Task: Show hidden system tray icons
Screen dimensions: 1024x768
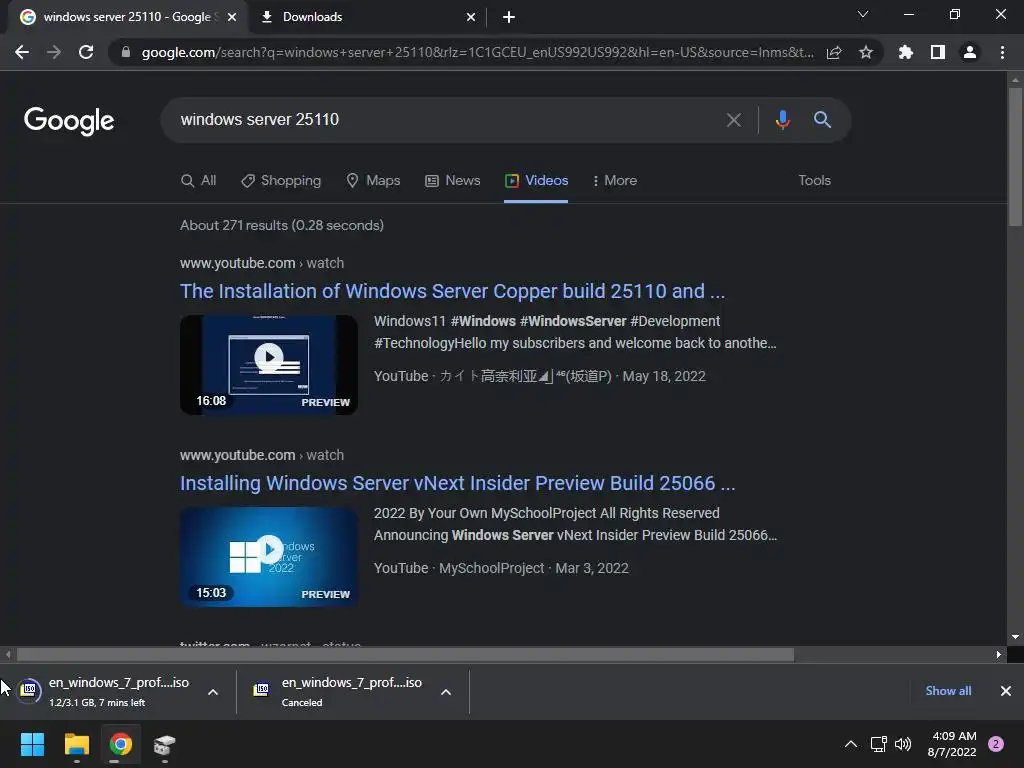Action: (x=851, y=744)
